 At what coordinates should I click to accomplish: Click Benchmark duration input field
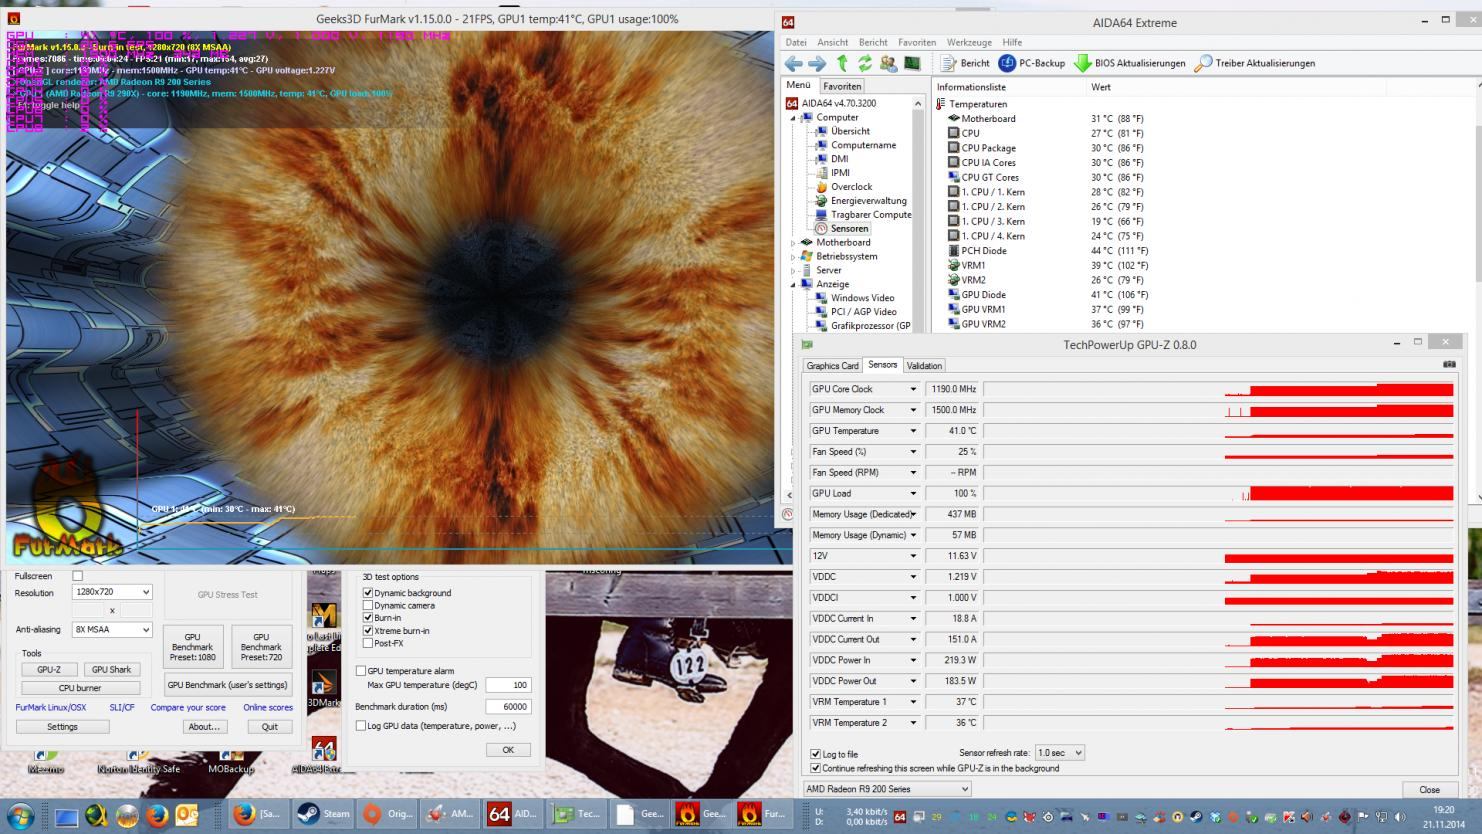(508, 706)
